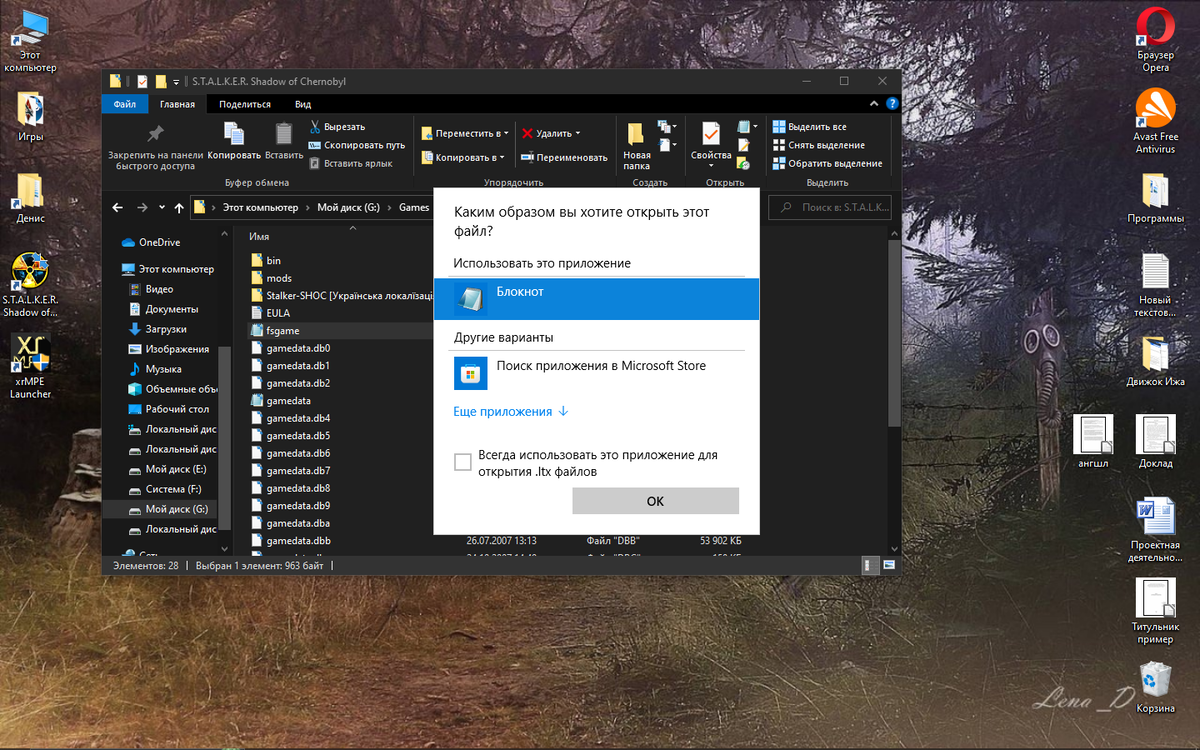Click Выделить все
The width and height of the screenshot is (1200, 750).
coord(810,127)
